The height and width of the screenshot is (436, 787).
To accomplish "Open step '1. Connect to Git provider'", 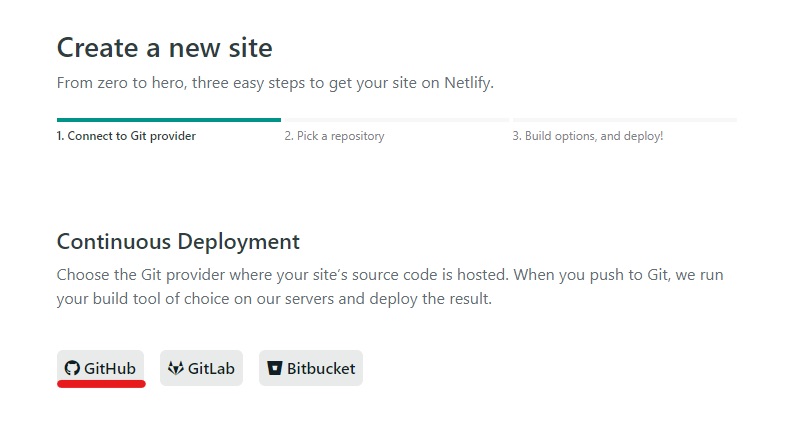I will click(126, 136).
